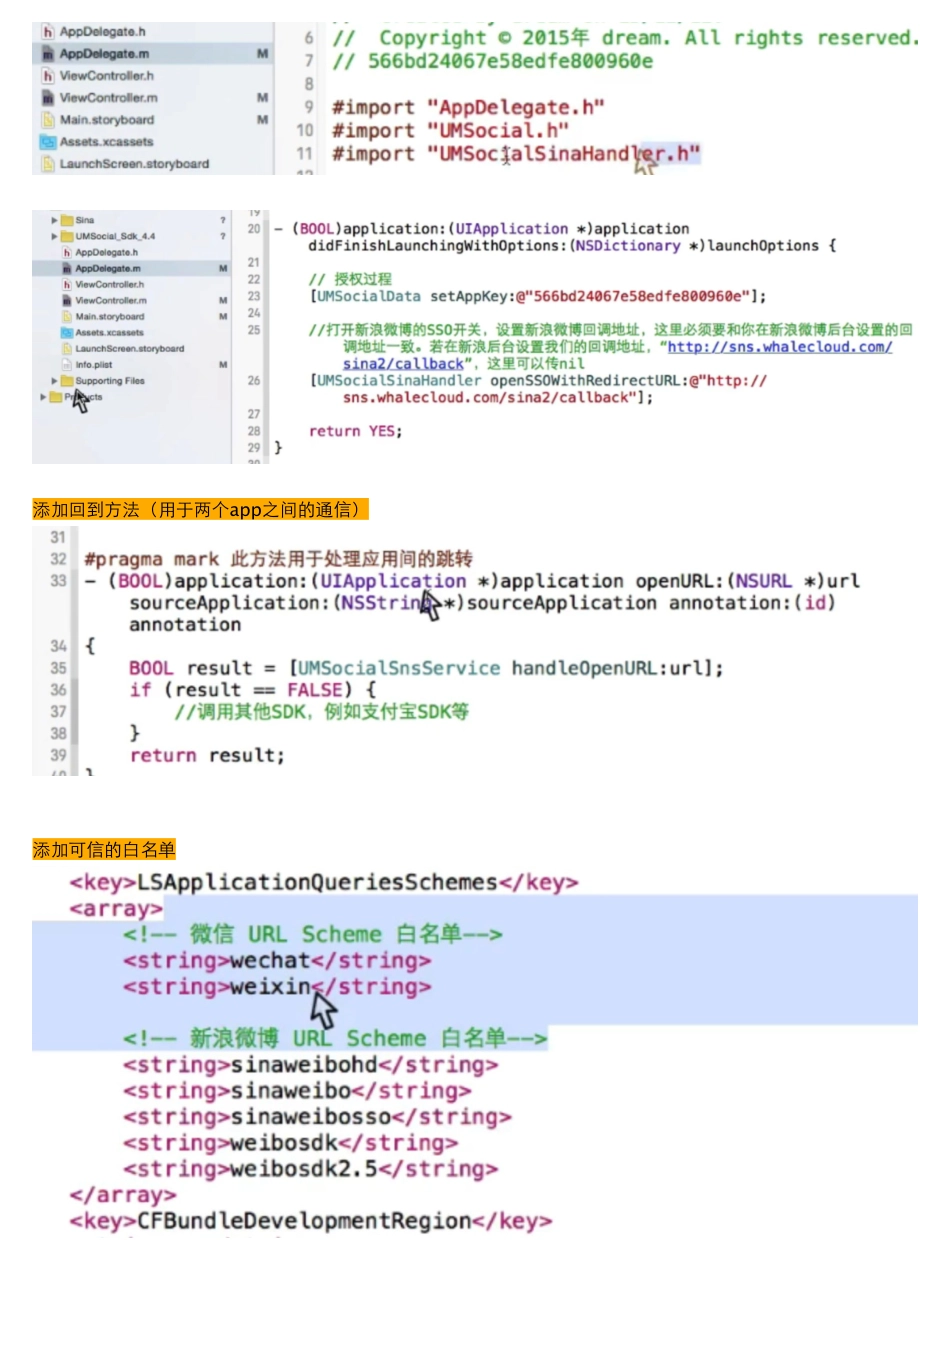Viewport: 950px width, 1345px height.
Task: Click line number 26 in editor gutter
Action: pyautogui.click(x=254, y=381)
